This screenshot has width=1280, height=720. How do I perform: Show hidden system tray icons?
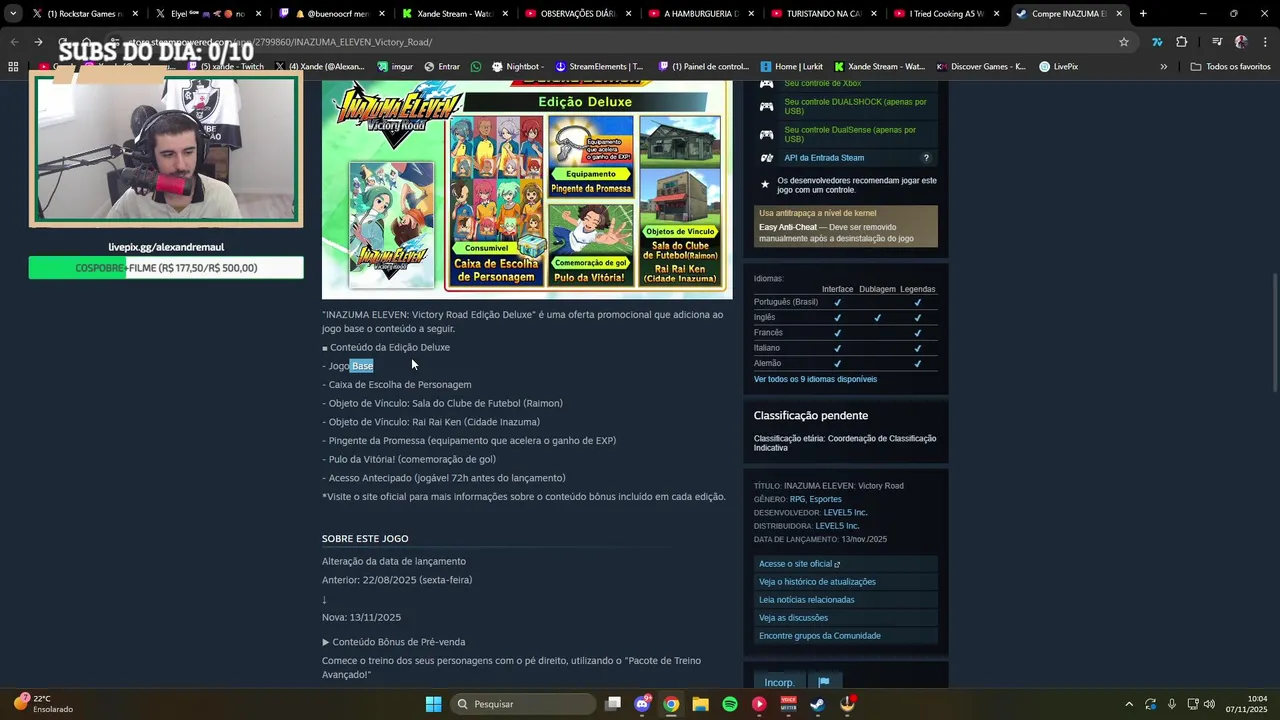click(x=1129, y=704)
